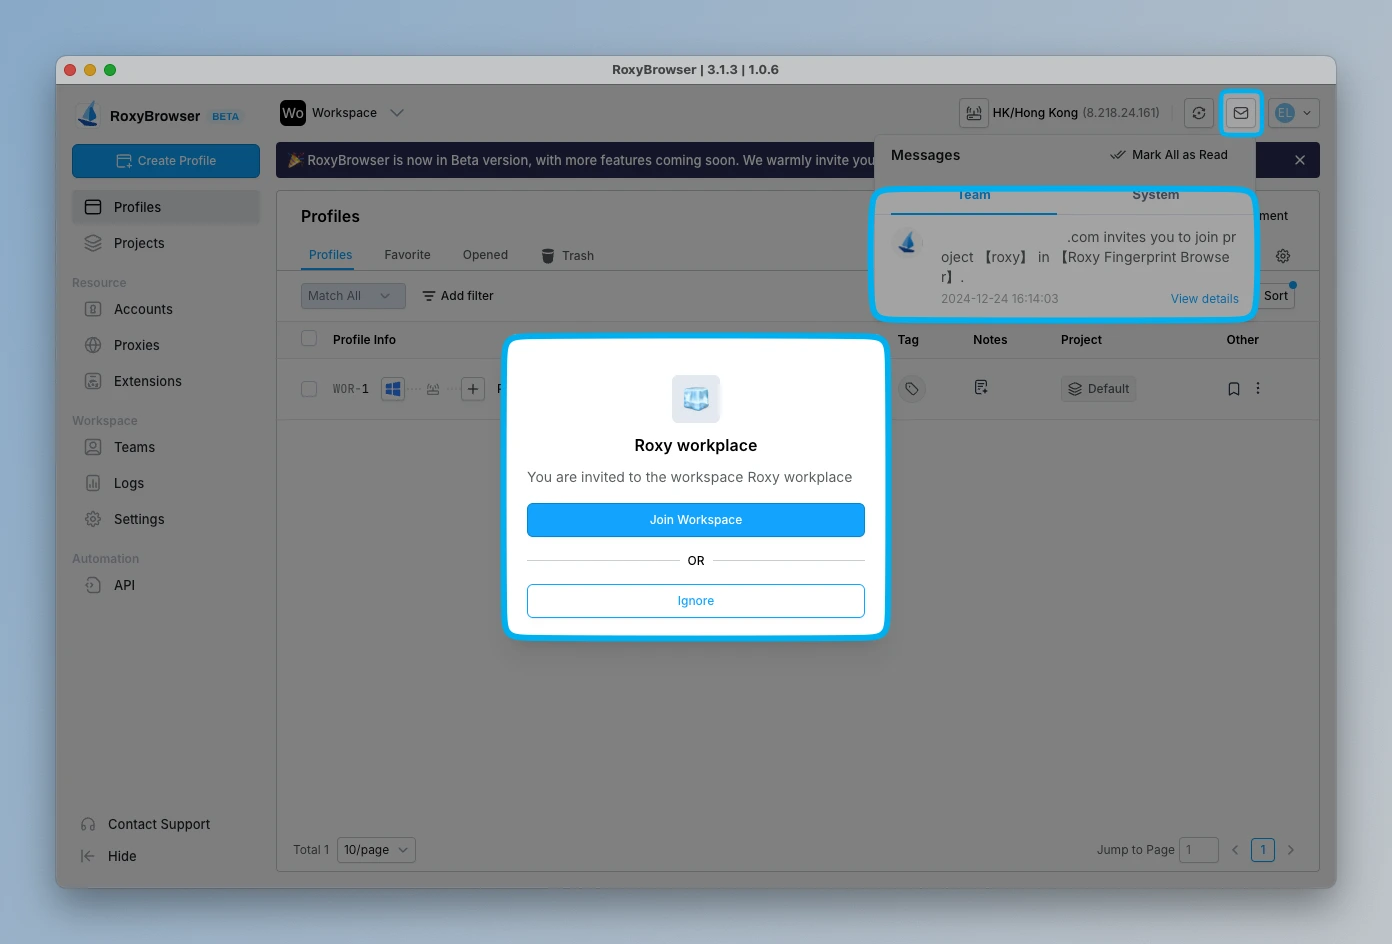1392x944 pixels.
Task: Open the 10/page size dropdown
Action: point(376,850)
